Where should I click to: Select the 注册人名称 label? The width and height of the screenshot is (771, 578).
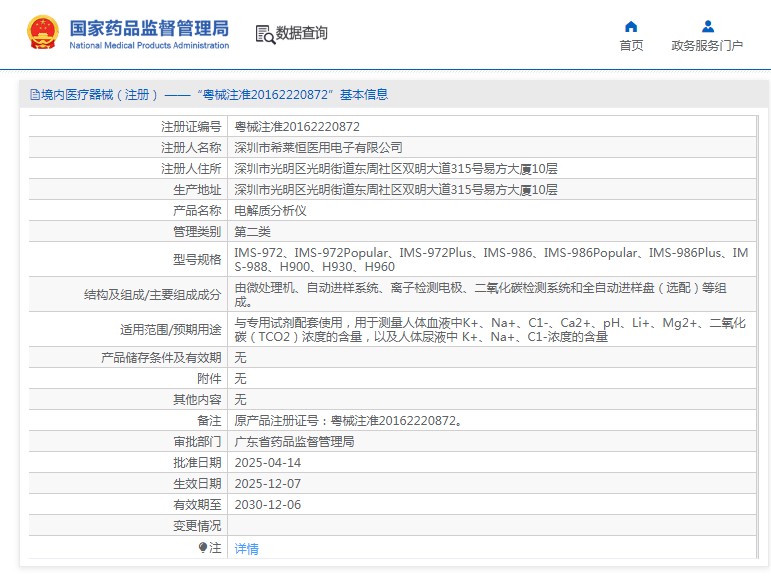click(191, 148)
